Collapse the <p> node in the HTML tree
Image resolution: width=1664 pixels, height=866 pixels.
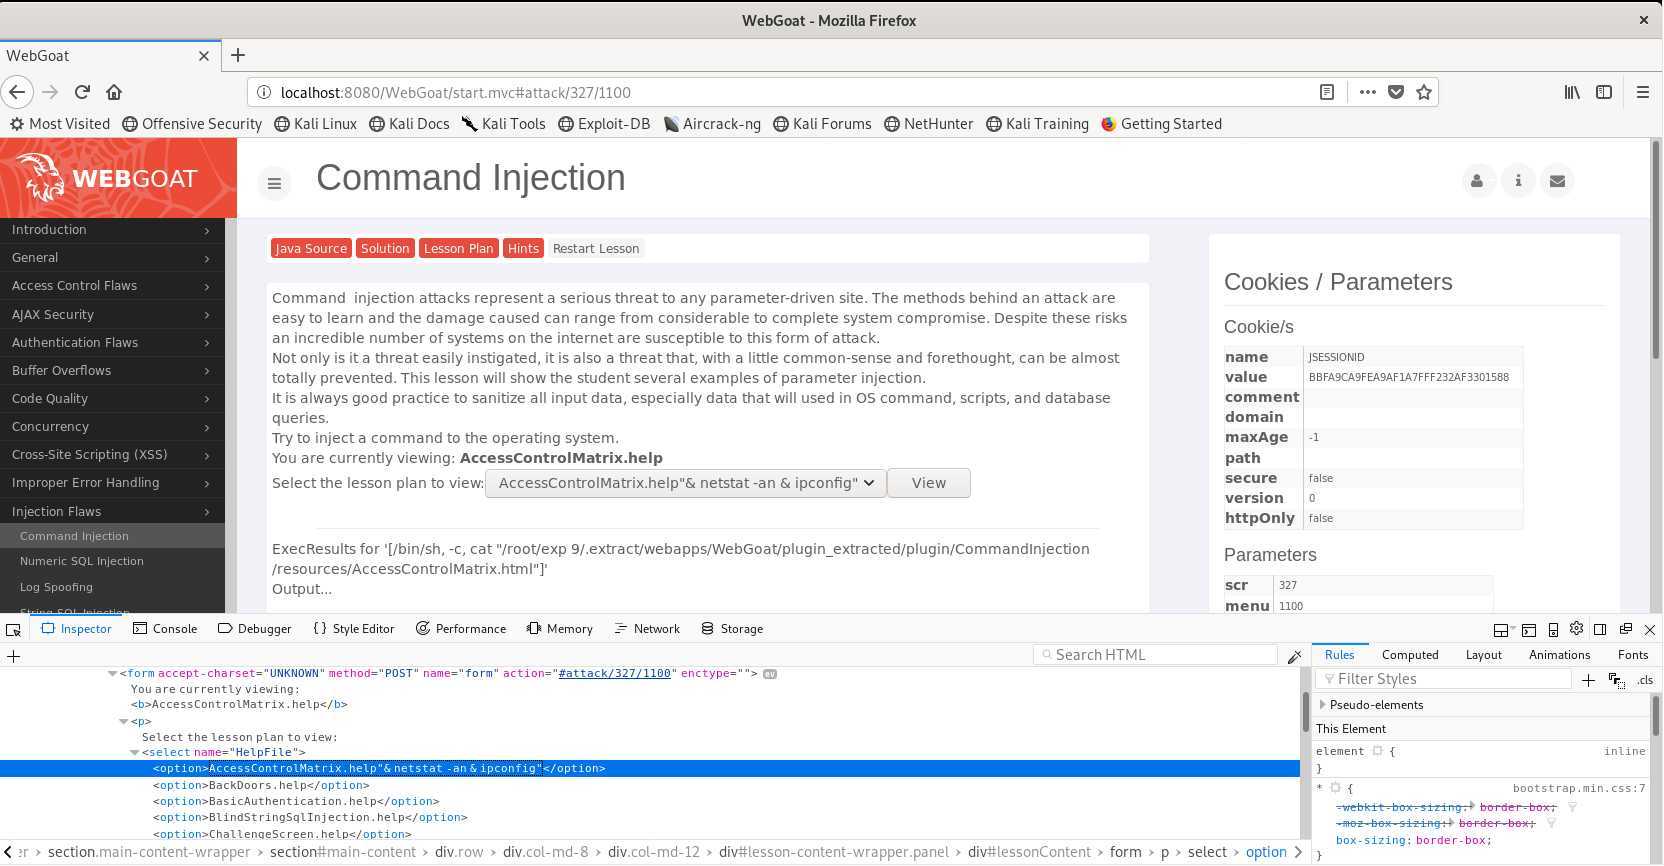click(124, 721)
